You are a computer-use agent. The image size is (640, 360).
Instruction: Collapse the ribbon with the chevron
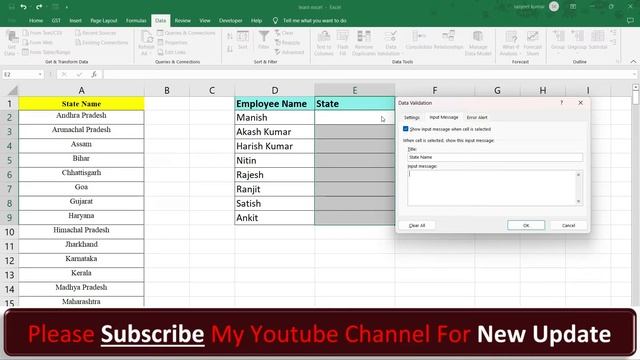(x=633, y=62)
